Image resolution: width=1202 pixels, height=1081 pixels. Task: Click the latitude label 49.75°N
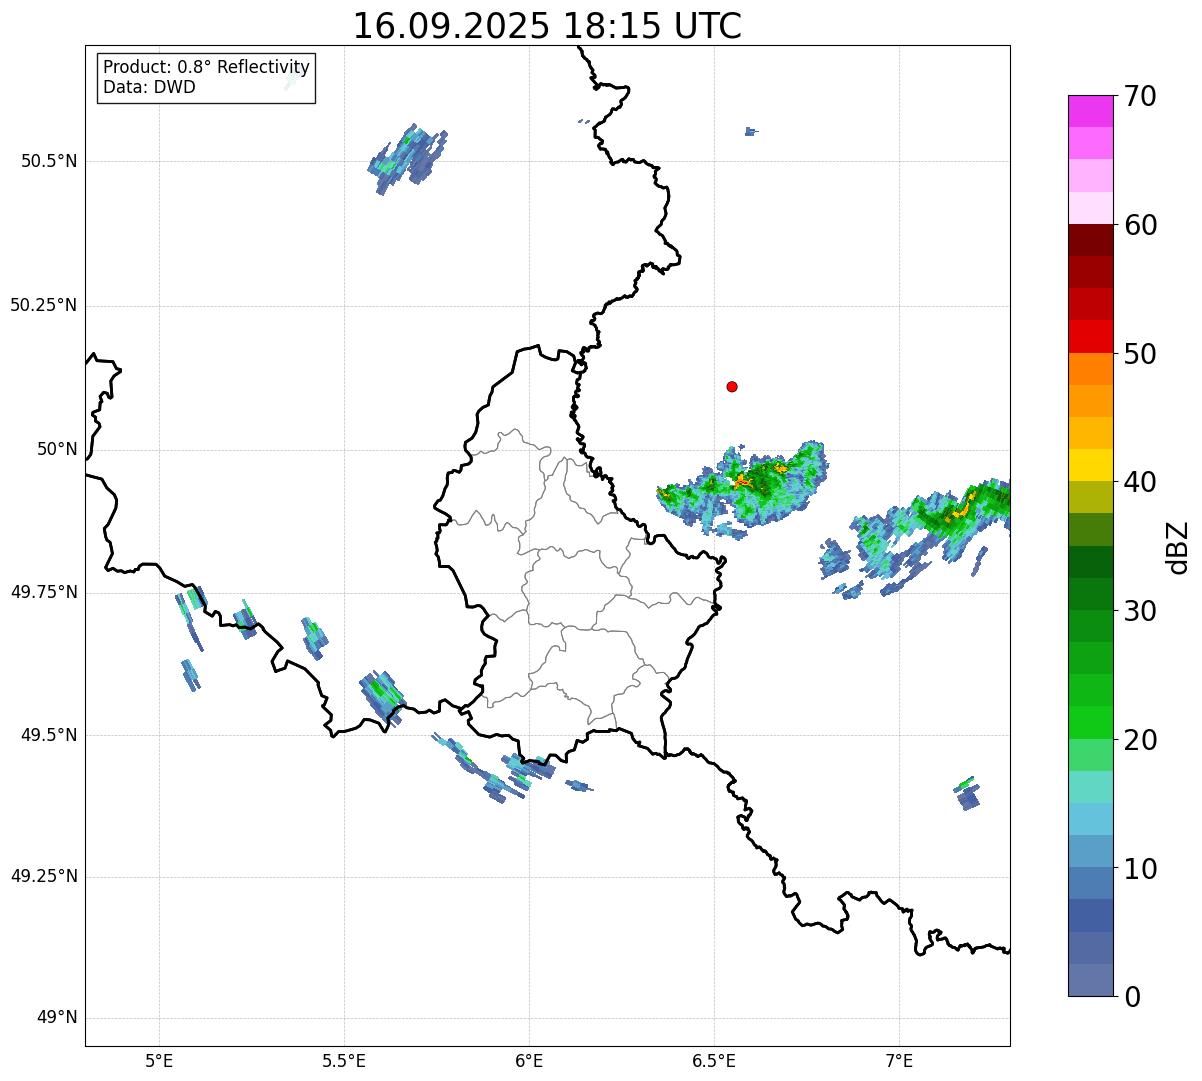point(43,592)
